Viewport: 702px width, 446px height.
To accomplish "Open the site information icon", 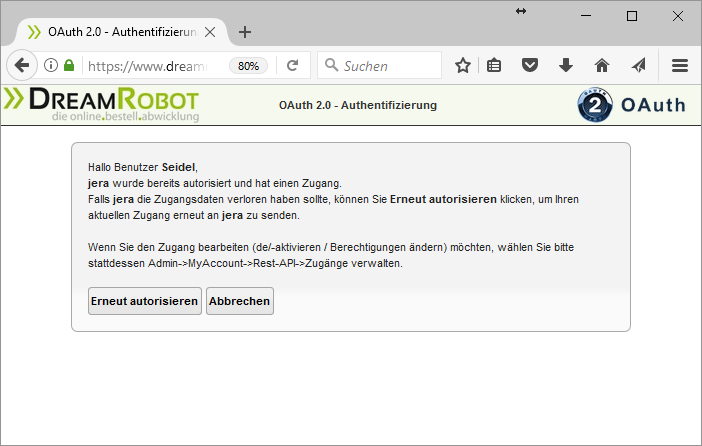I will [x=50, y=66].
